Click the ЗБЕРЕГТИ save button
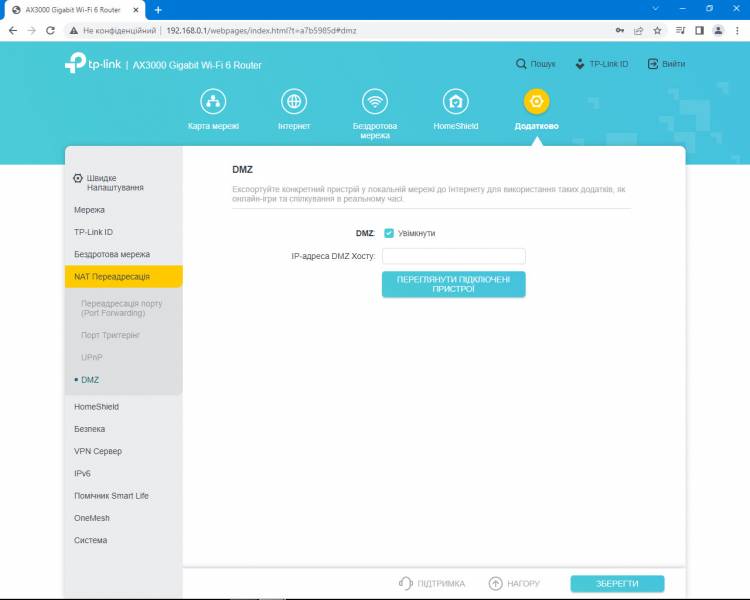Screen dimensions: 750x600 617,584
